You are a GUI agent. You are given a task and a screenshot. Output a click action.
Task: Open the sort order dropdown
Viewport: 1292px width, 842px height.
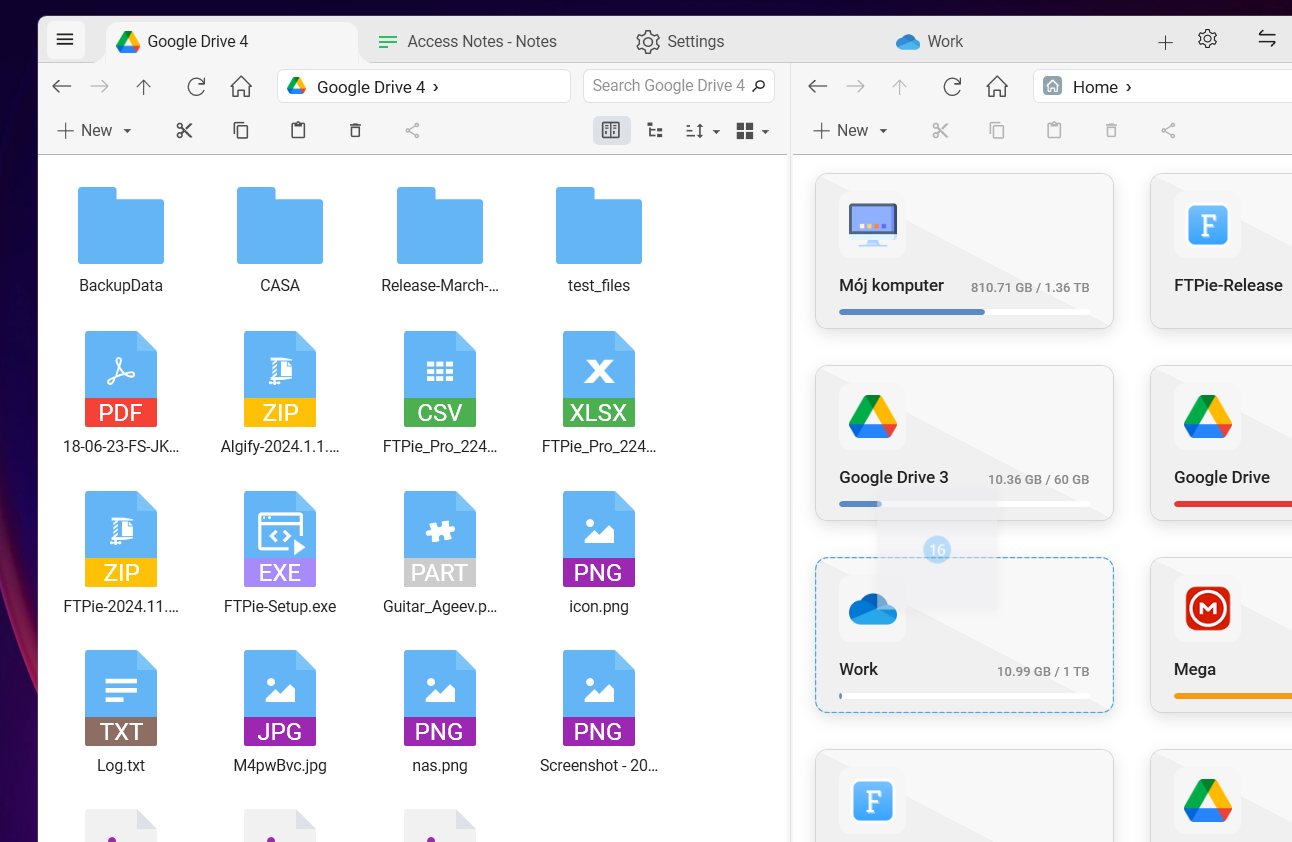click(x=703, y=130)
